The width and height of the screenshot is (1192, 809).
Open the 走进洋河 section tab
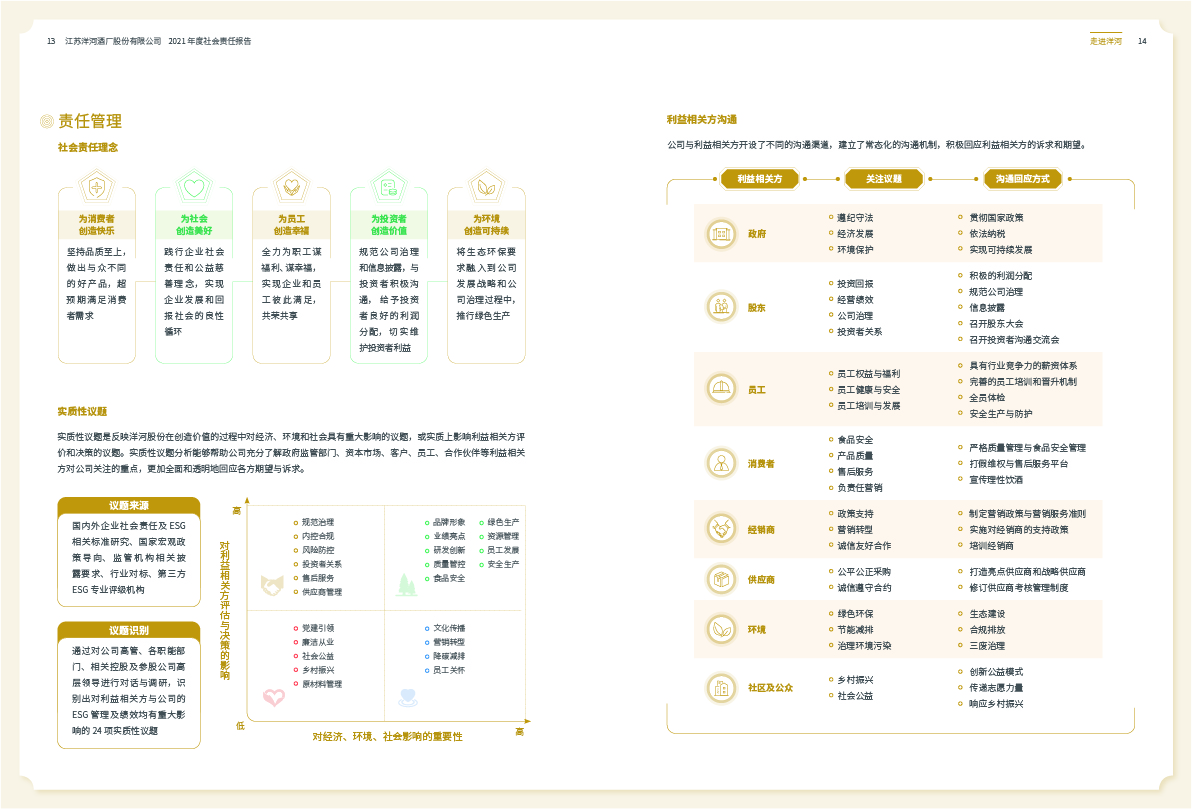tap(1105, 41)
